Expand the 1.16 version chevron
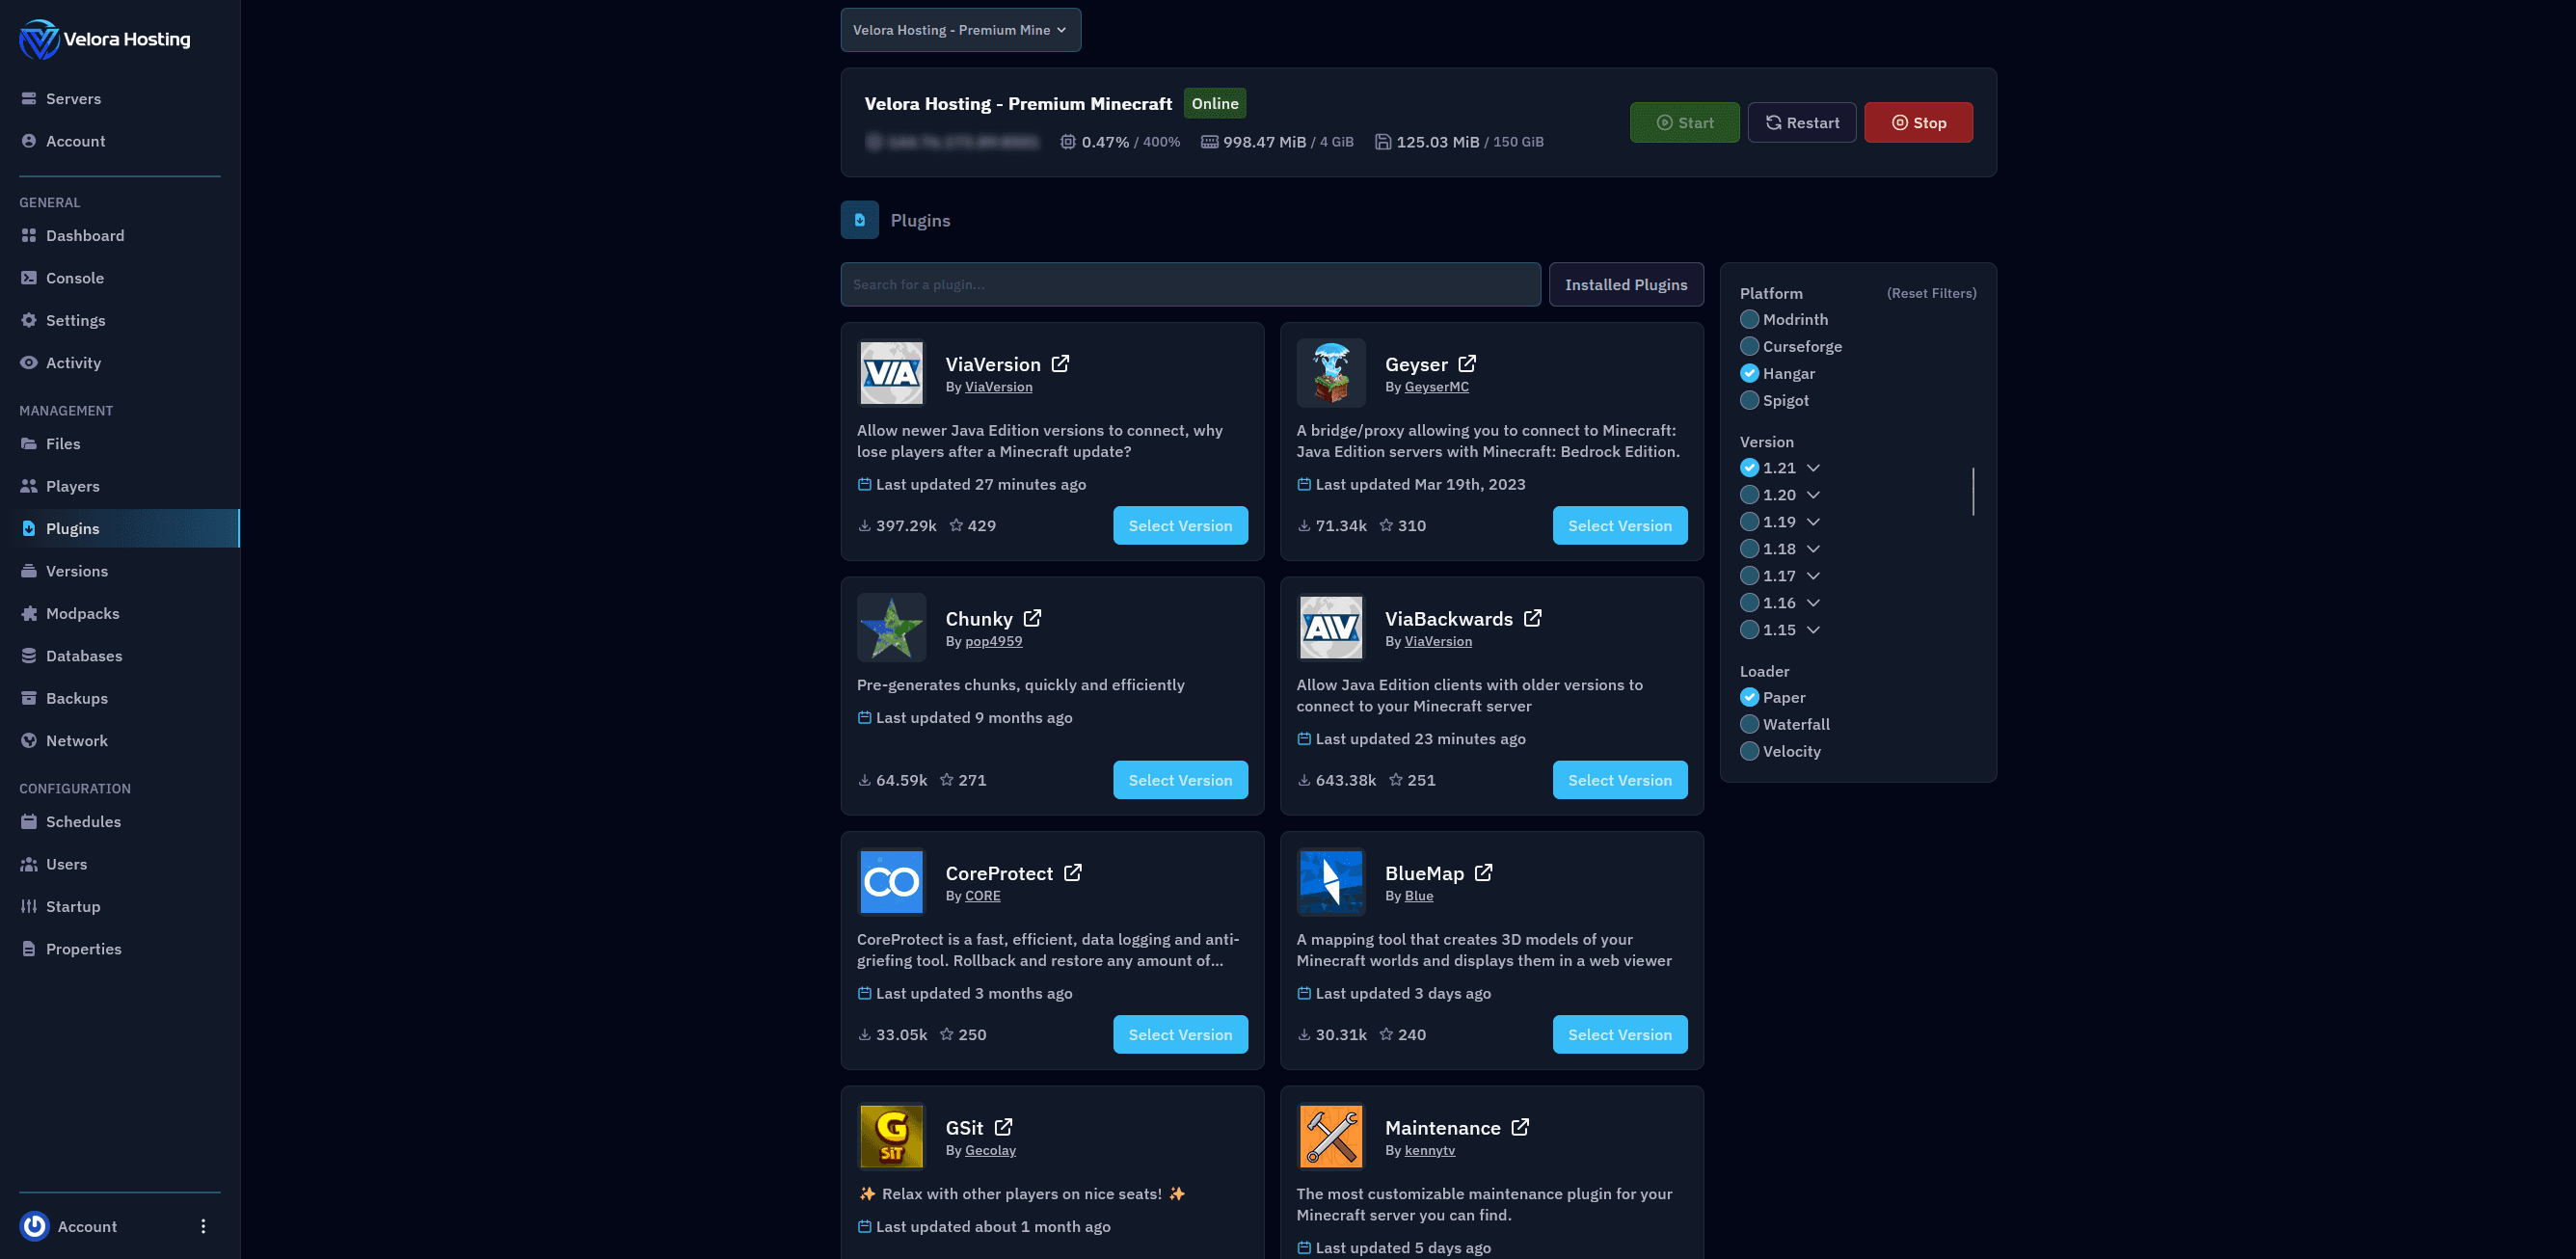Image resolution: width=2576 pixels, height=1259 pixels. (1814, 602)
